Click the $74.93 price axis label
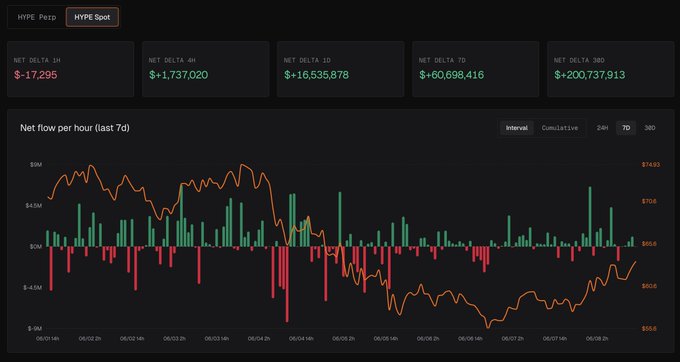 point(650,165)
